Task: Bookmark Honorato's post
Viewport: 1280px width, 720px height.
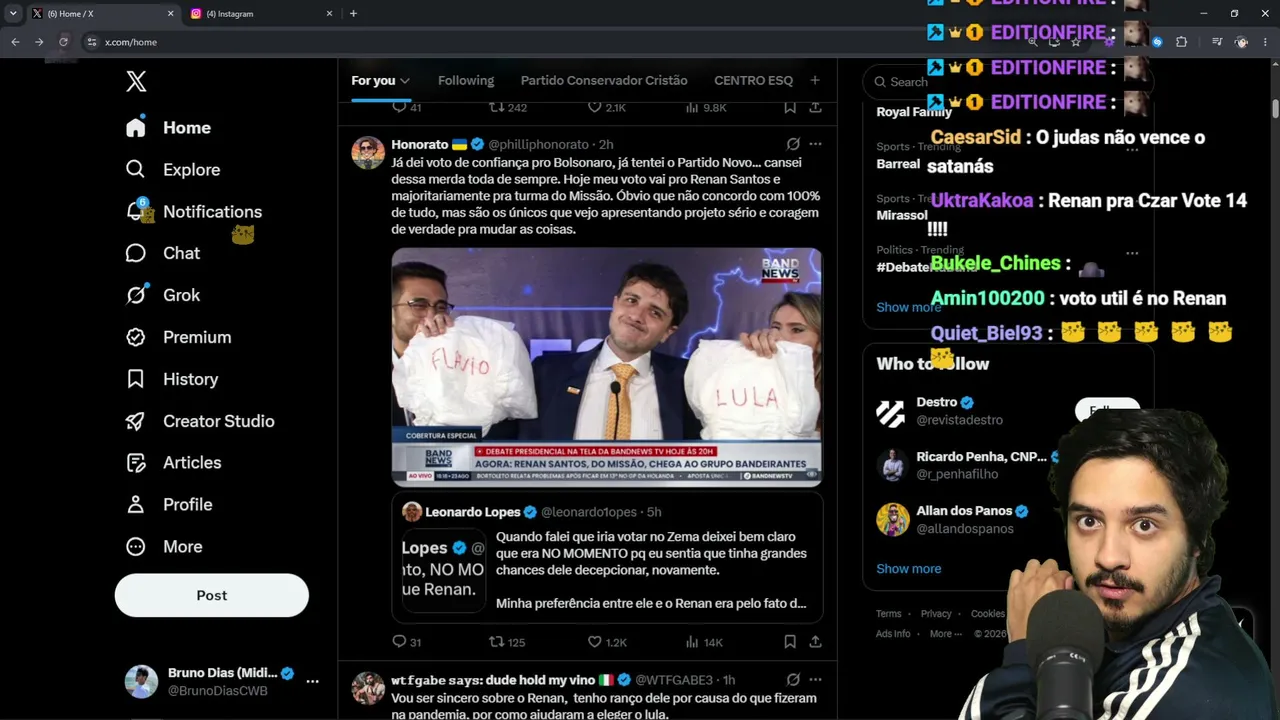Action: click(x=790, y=642)
